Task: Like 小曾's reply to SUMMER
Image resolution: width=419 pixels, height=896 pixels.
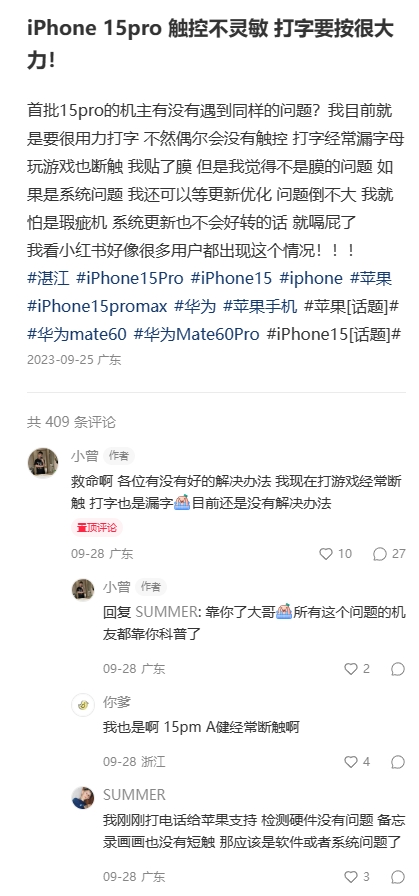Action: 351,669
